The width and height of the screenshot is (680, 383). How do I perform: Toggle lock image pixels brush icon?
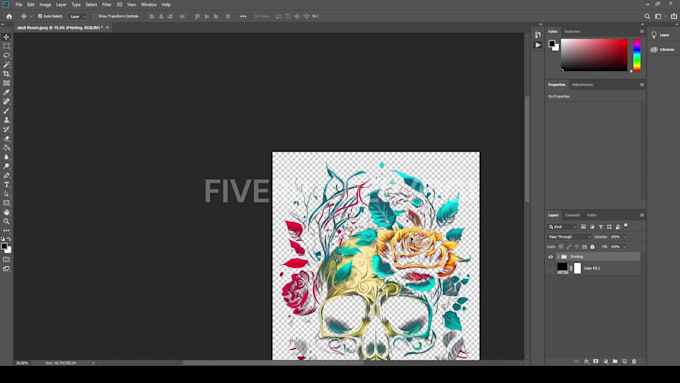point(569,246)
